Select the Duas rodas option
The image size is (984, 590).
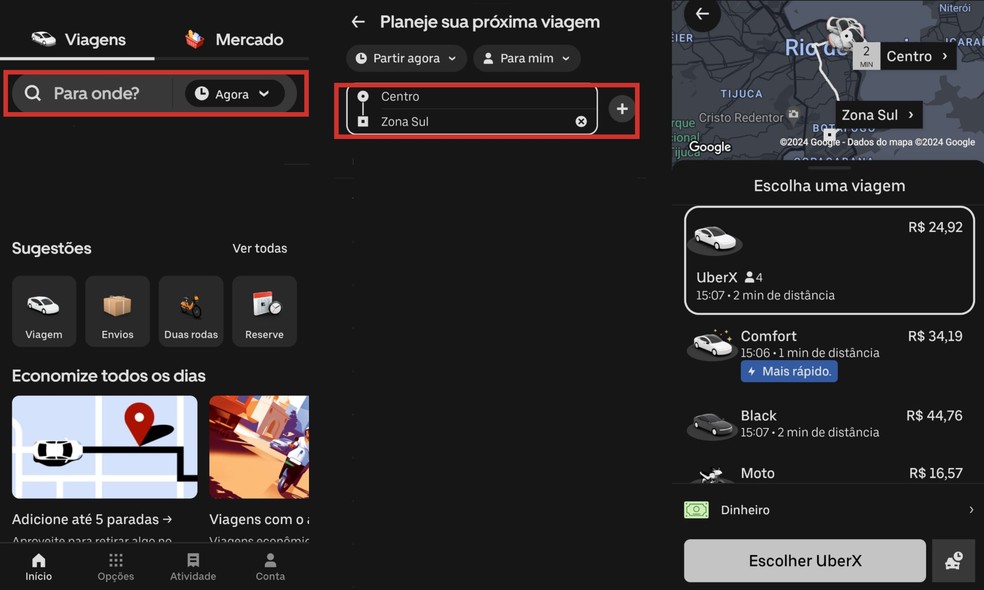click(190, 311)
